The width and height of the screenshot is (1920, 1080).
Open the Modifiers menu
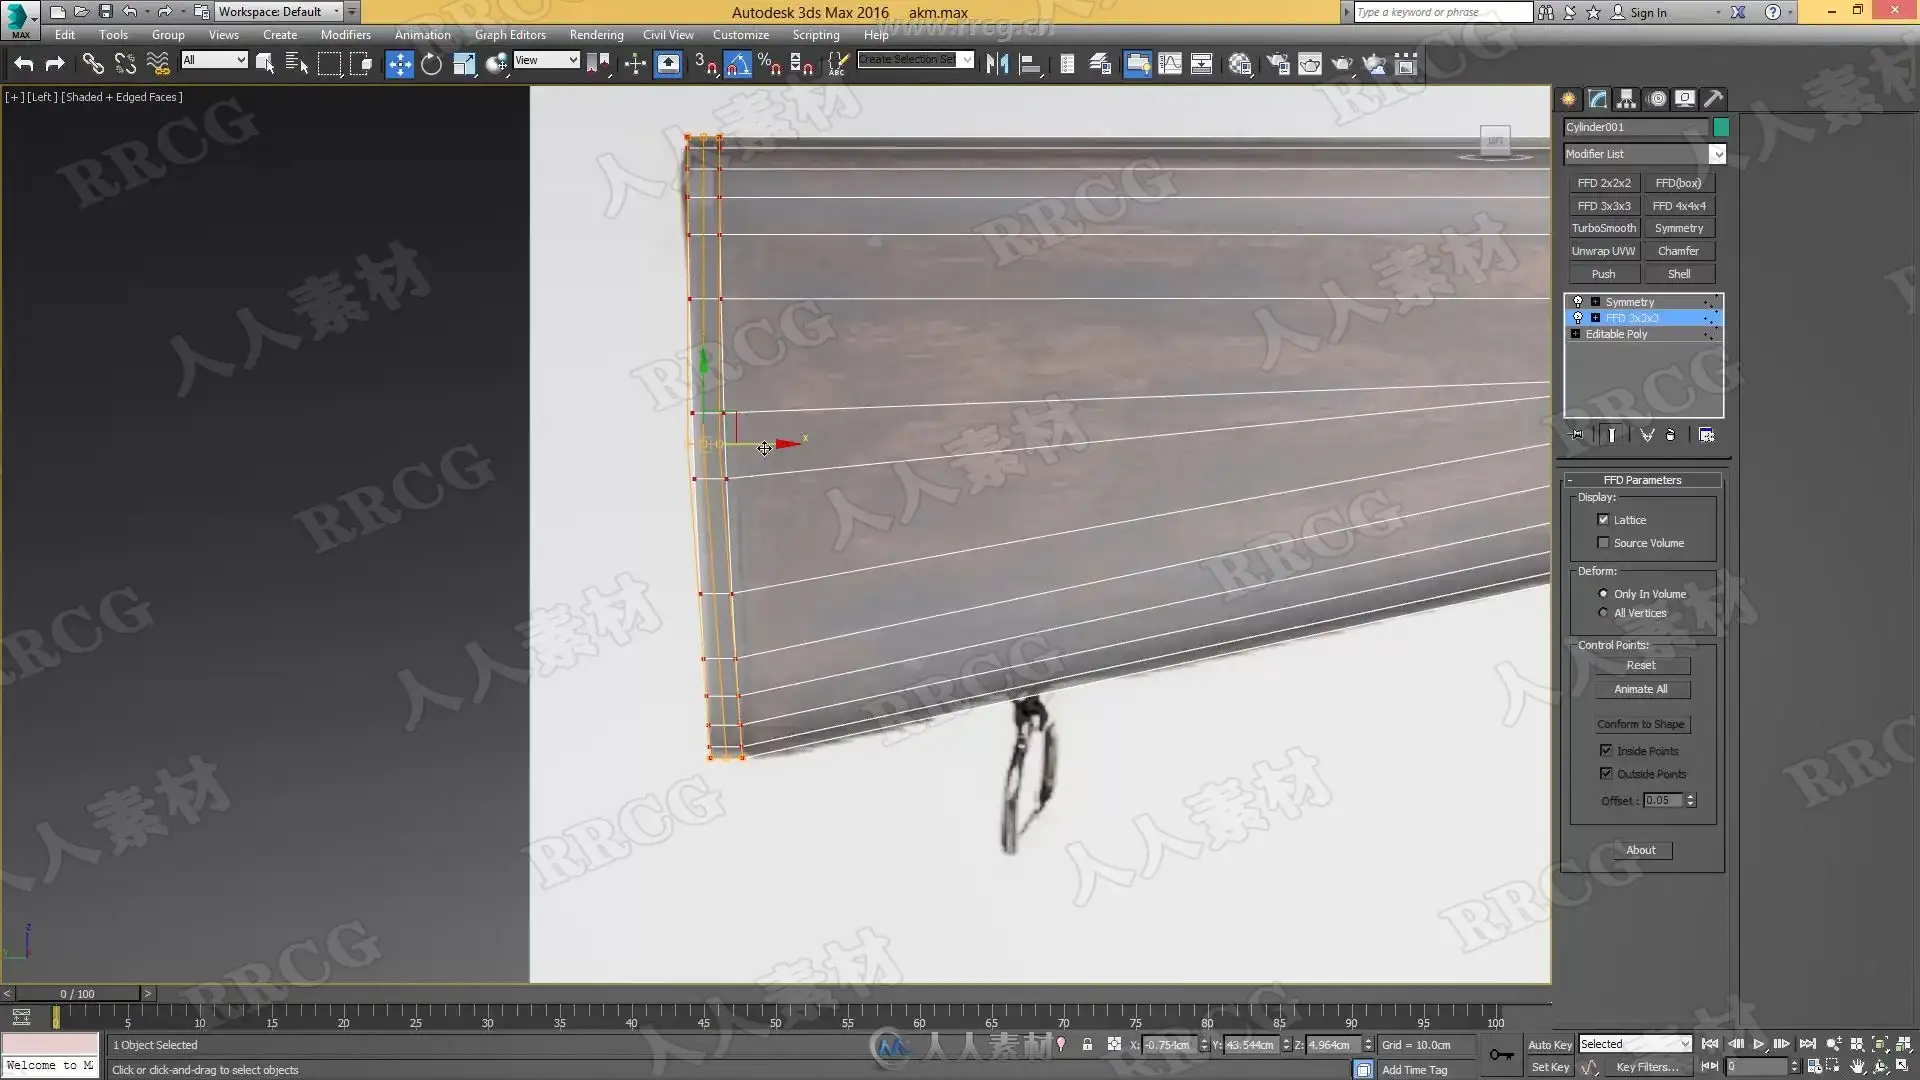[345, 35]
